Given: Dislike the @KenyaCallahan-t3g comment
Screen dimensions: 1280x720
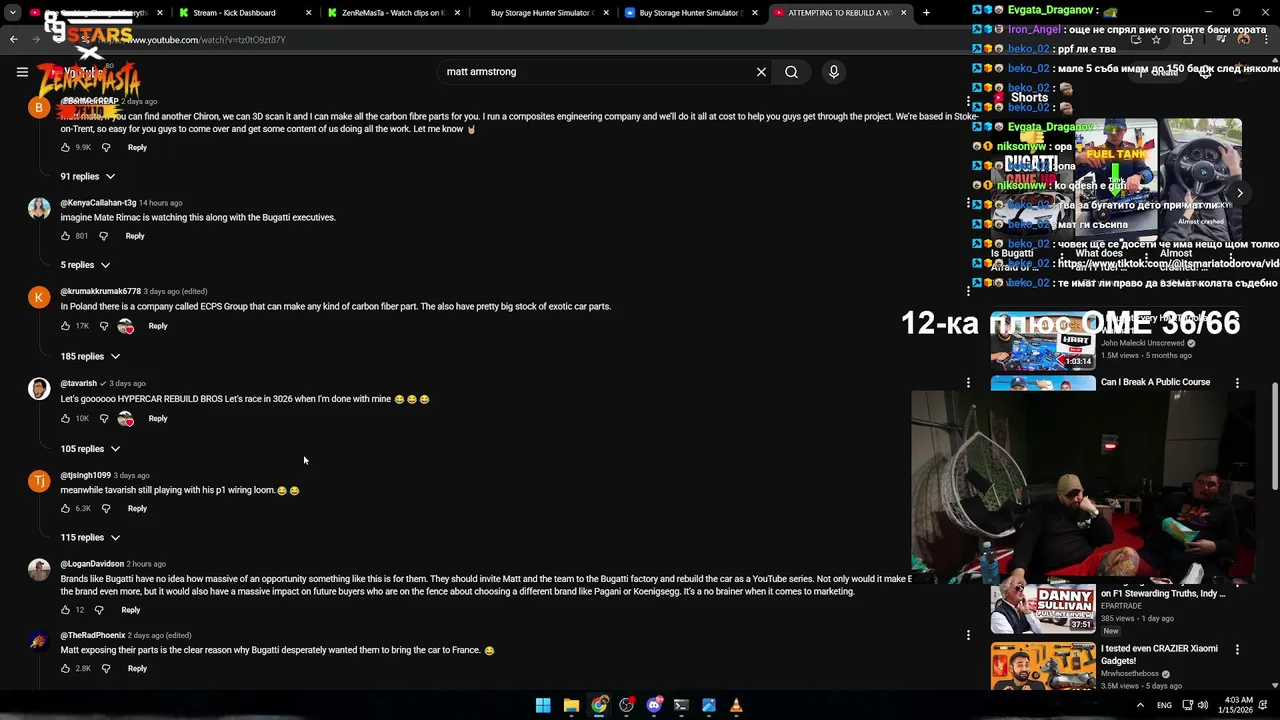Looking at the screenshot, I should [x=103, y=236].
